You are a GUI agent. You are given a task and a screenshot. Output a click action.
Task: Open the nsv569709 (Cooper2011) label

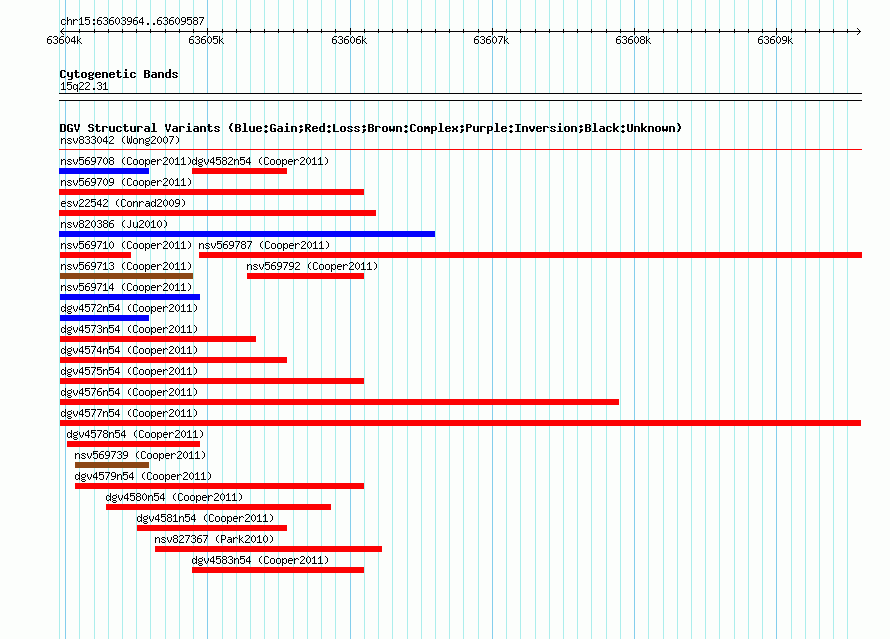(126, 182)
